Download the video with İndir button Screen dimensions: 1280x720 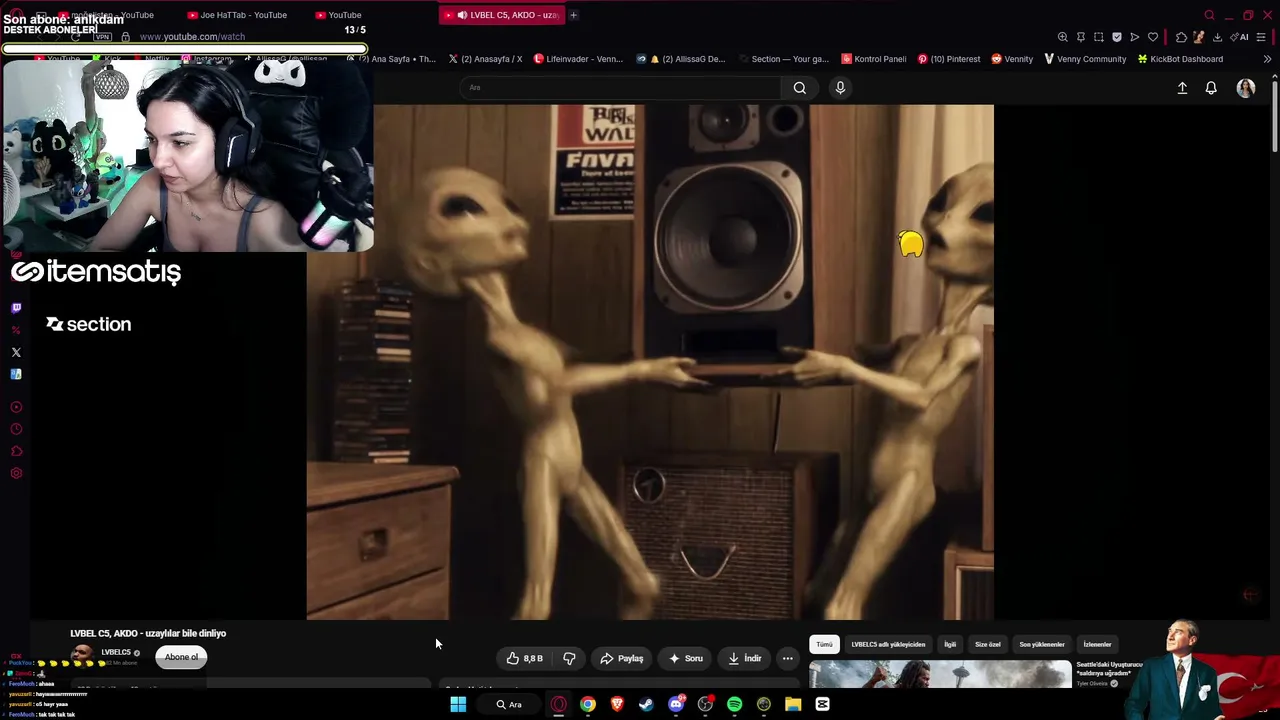745,658
